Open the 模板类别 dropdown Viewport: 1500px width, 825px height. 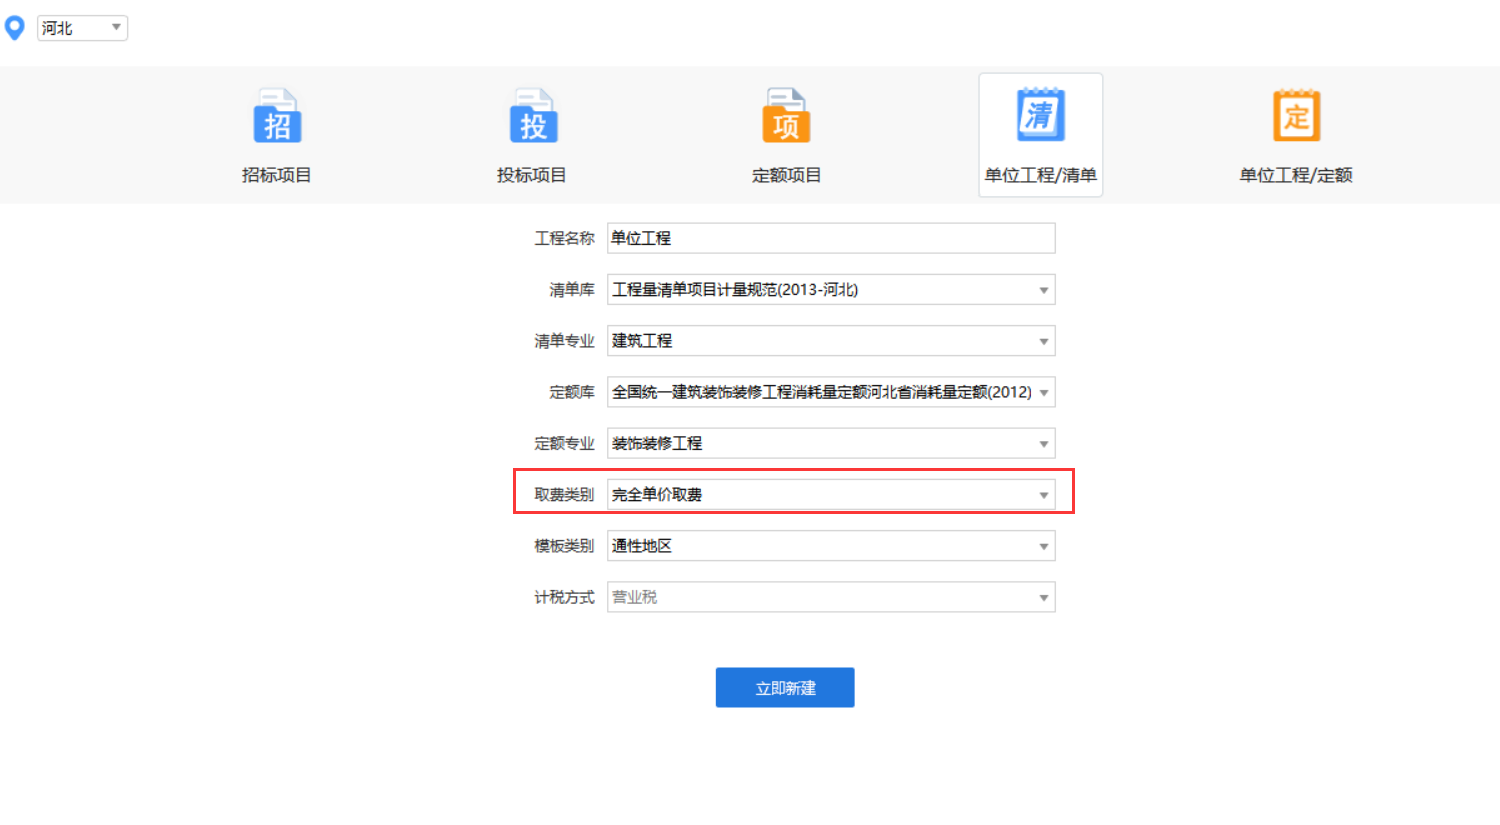(831, 546)
